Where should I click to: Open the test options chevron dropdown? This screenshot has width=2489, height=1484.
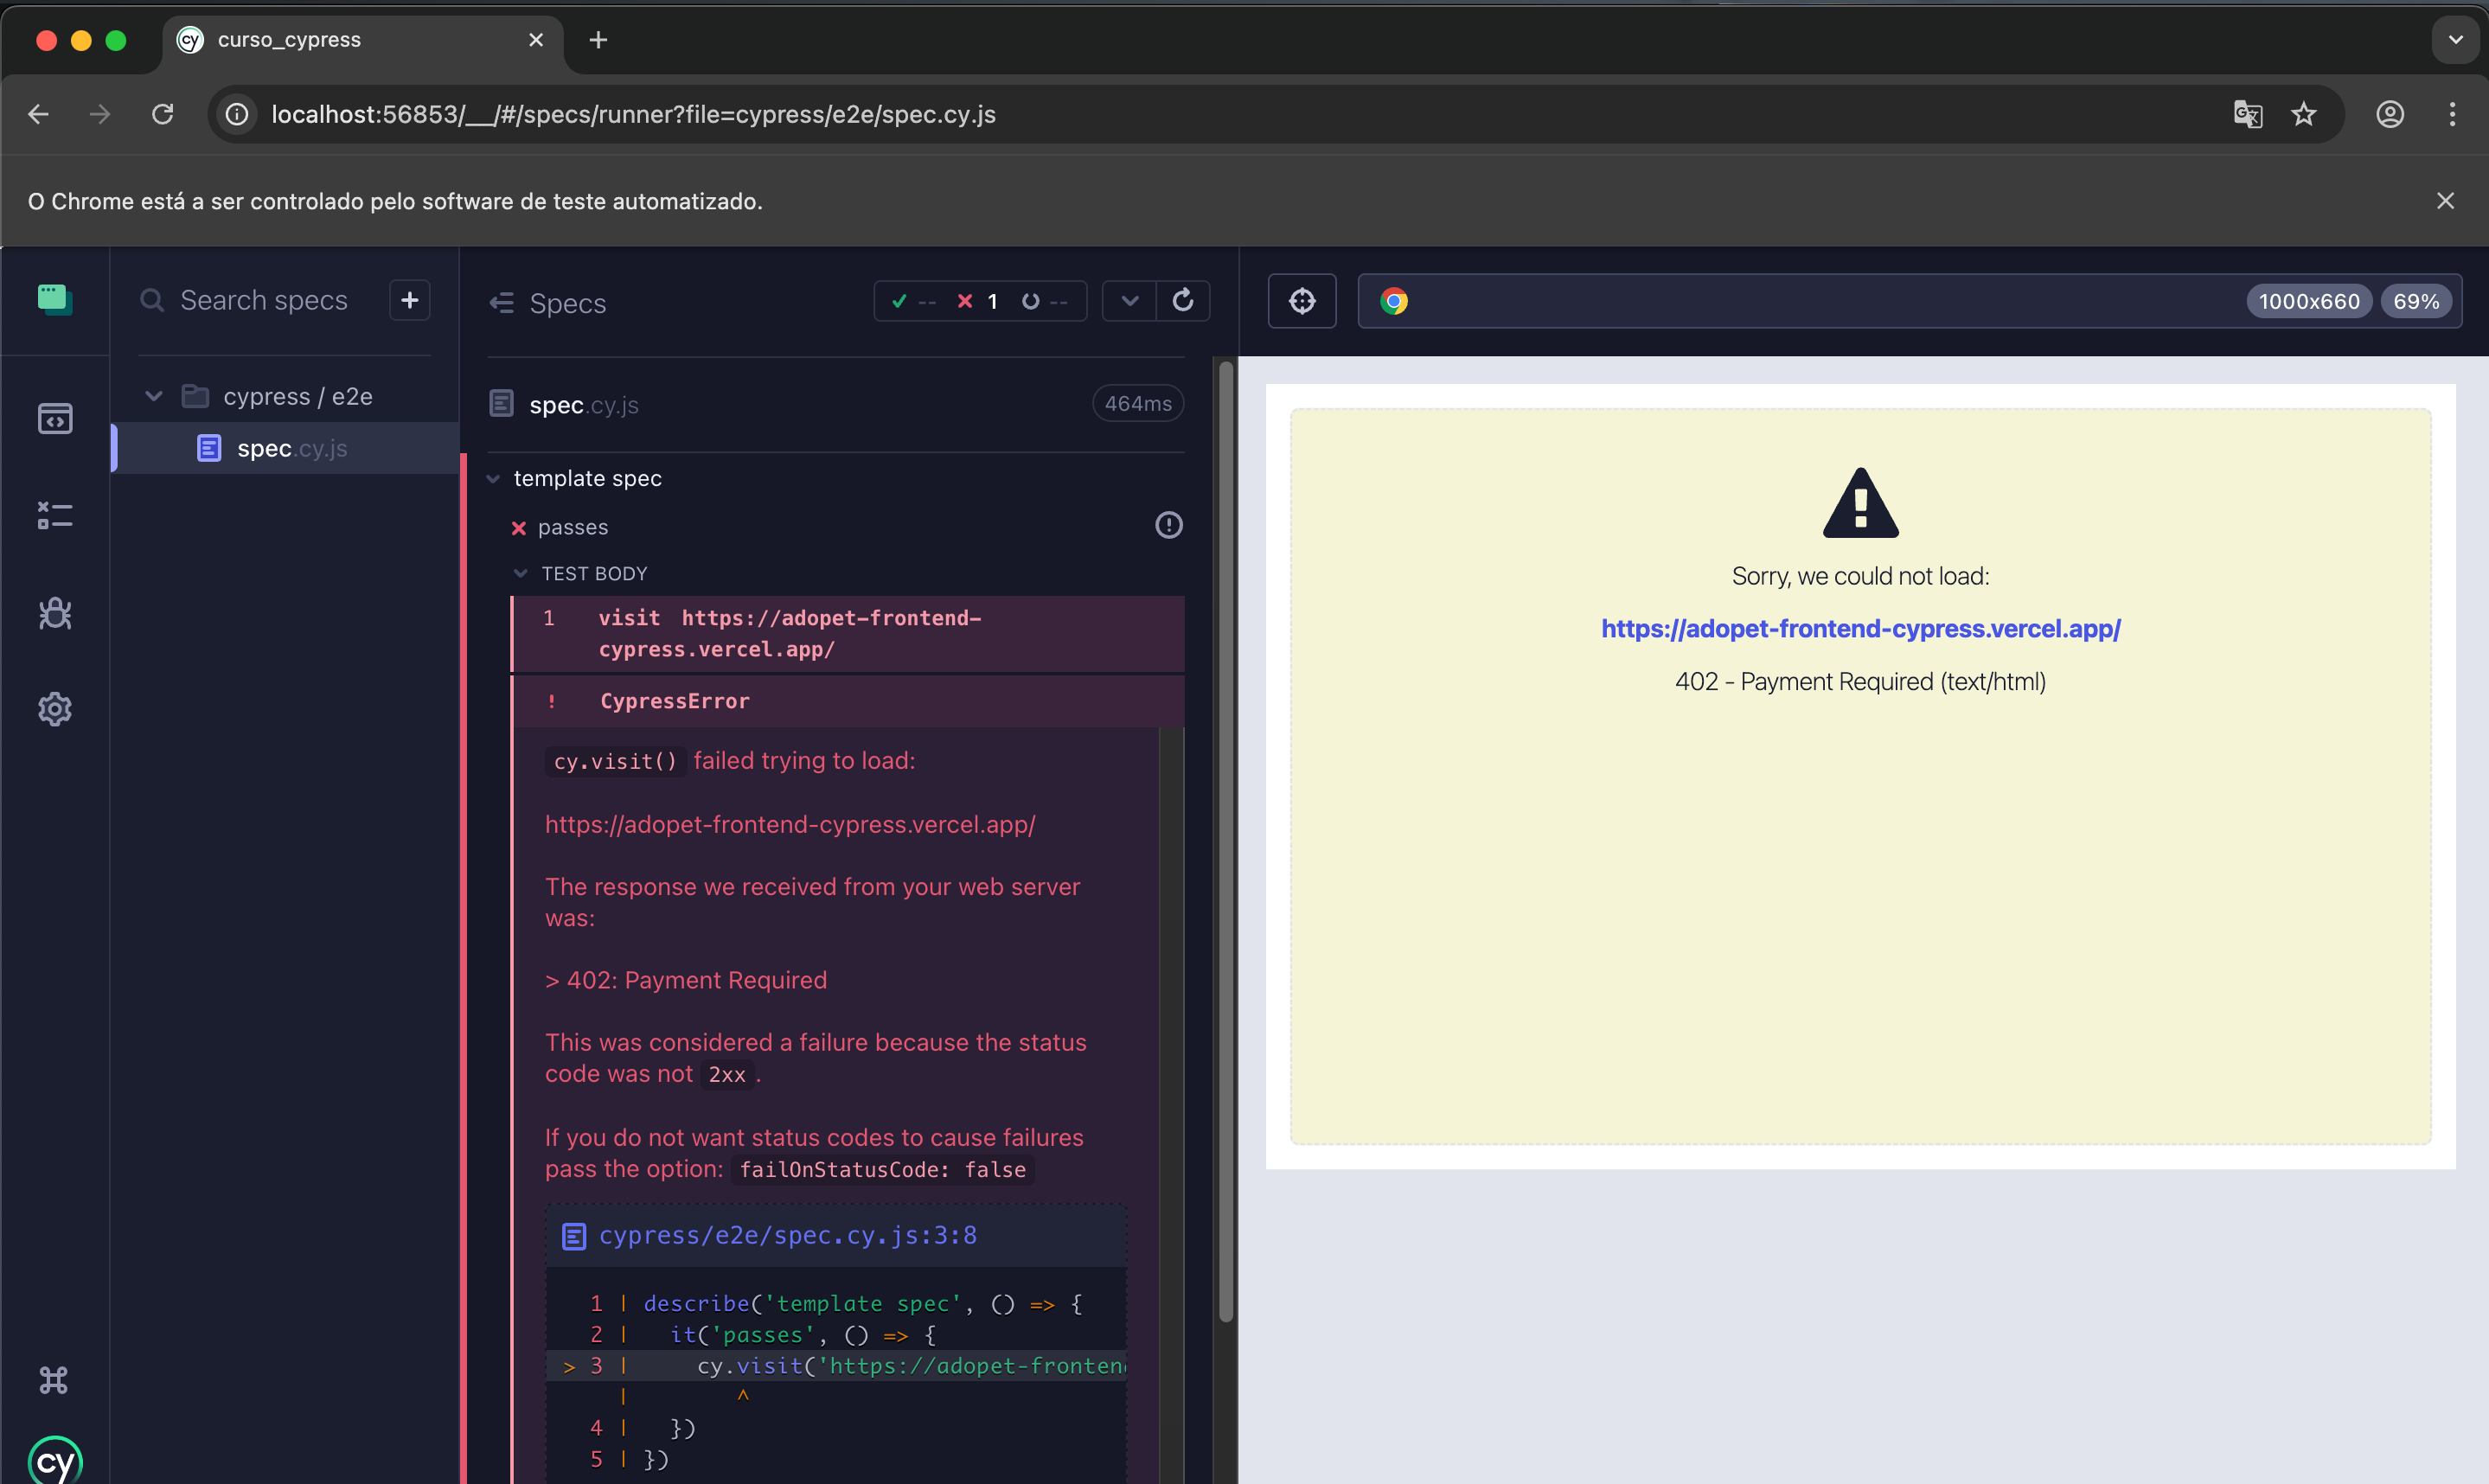tap(1130, 301)
